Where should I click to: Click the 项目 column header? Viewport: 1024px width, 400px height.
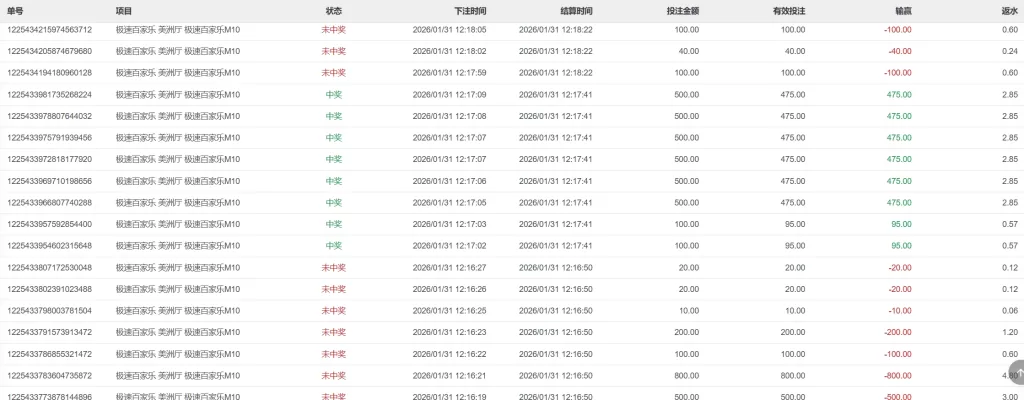tap(124, 10)
